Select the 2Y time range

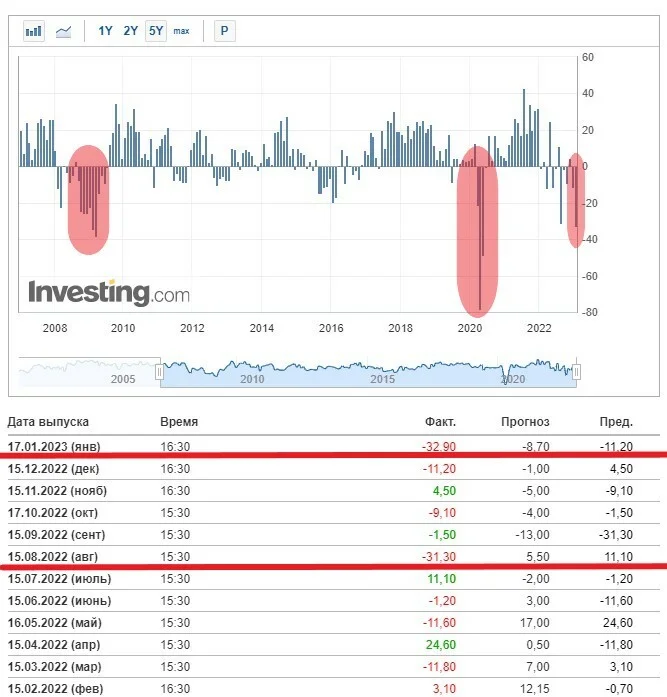point(131,31)
